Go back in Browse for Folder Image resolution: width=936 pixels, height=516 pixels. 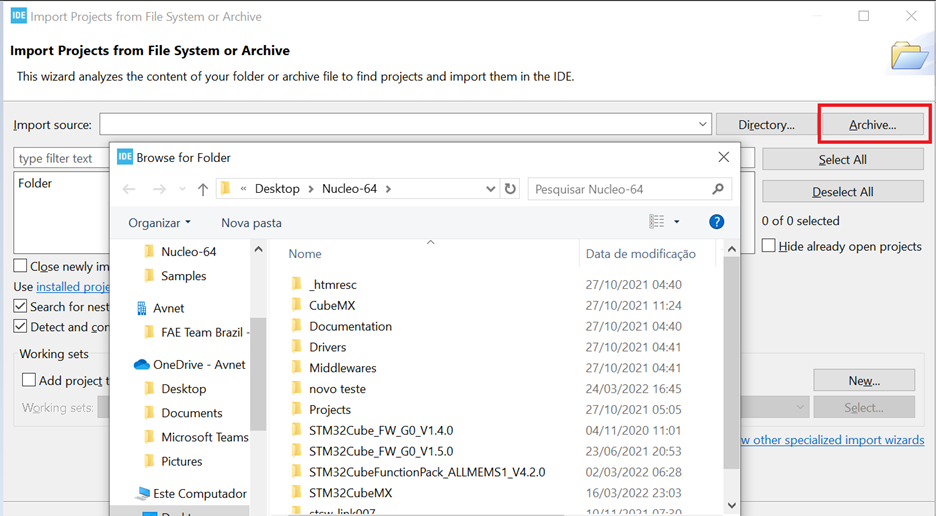coord(129,189)
